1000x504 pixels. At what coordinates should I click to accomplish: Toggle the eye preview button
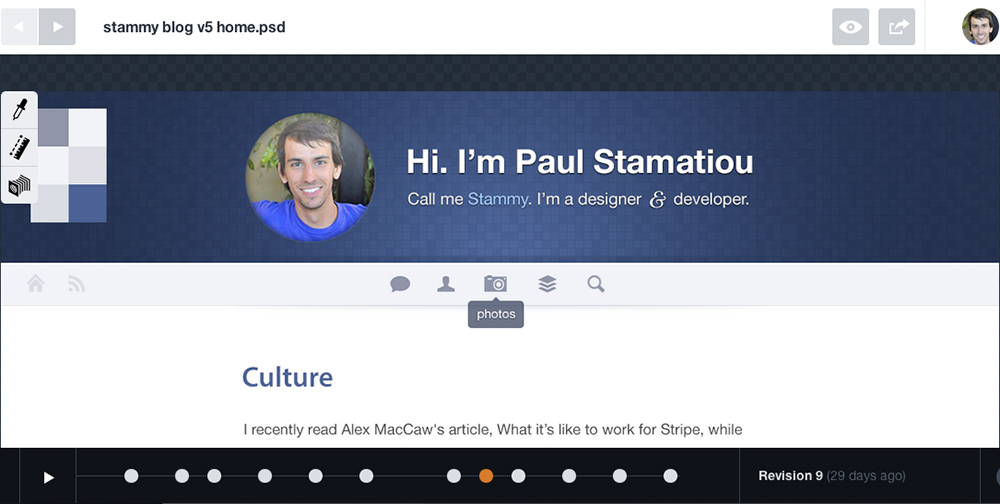coord(850,27)
